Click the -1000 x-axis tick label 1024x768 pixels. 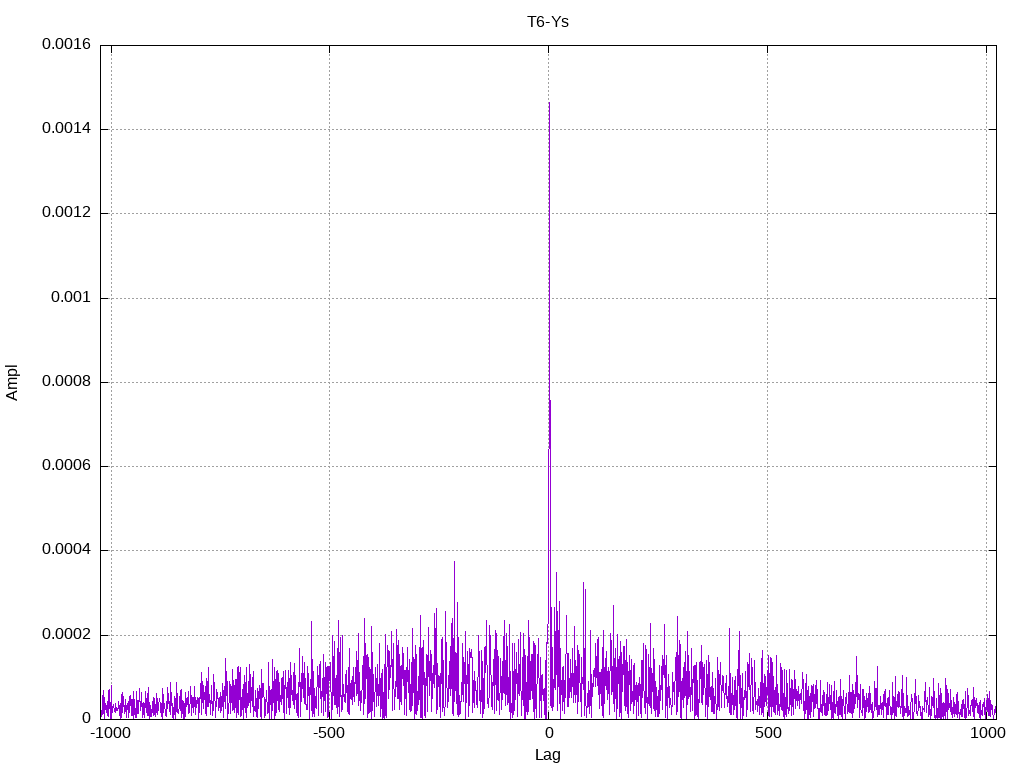coord(110,733)
